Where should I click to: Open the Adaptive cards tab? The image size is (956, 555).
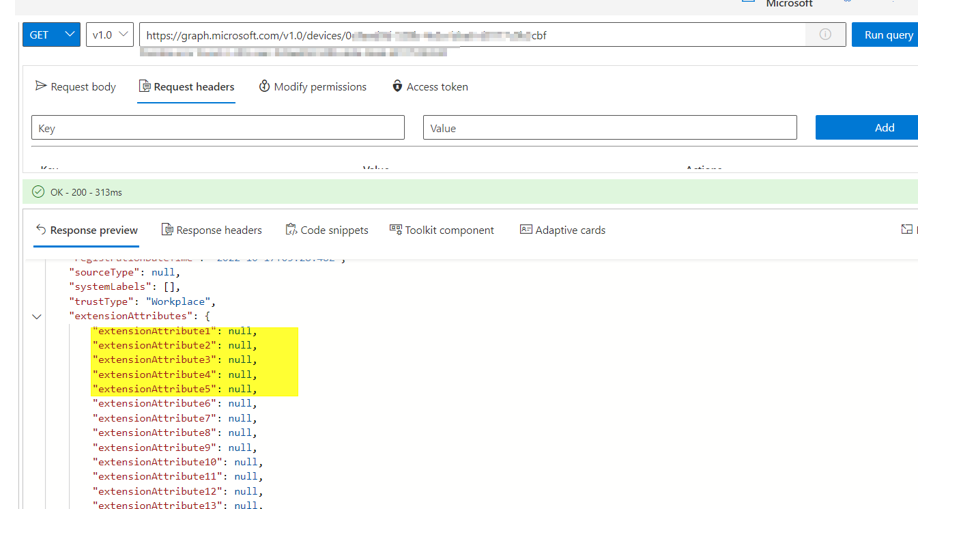563,230
